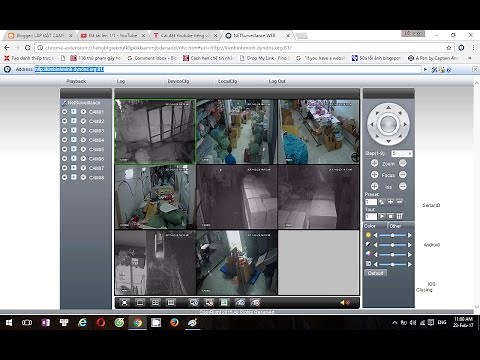Open the Log menu

point(121,81)
